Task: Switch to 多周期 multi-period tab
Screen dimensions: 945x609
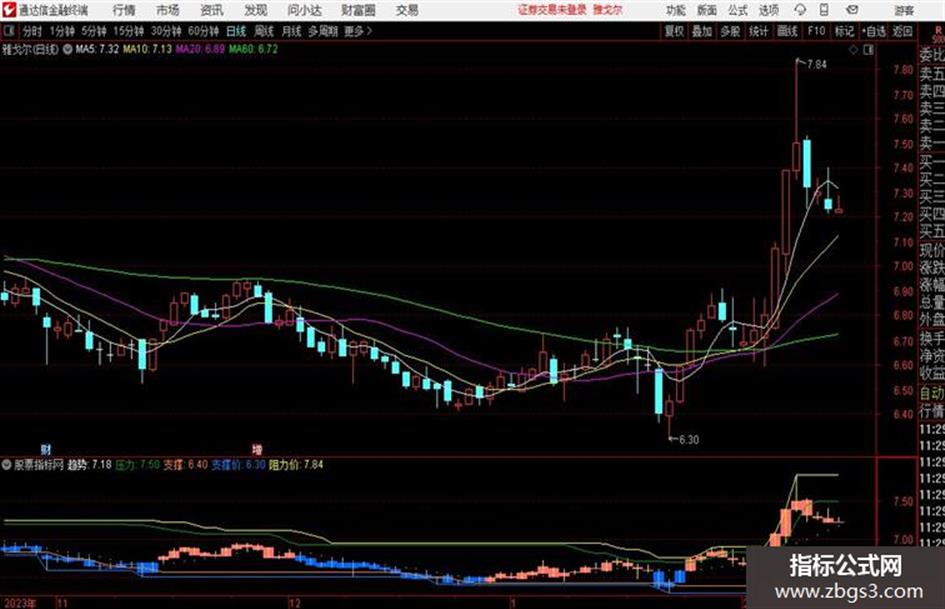Action: [323, 31]
